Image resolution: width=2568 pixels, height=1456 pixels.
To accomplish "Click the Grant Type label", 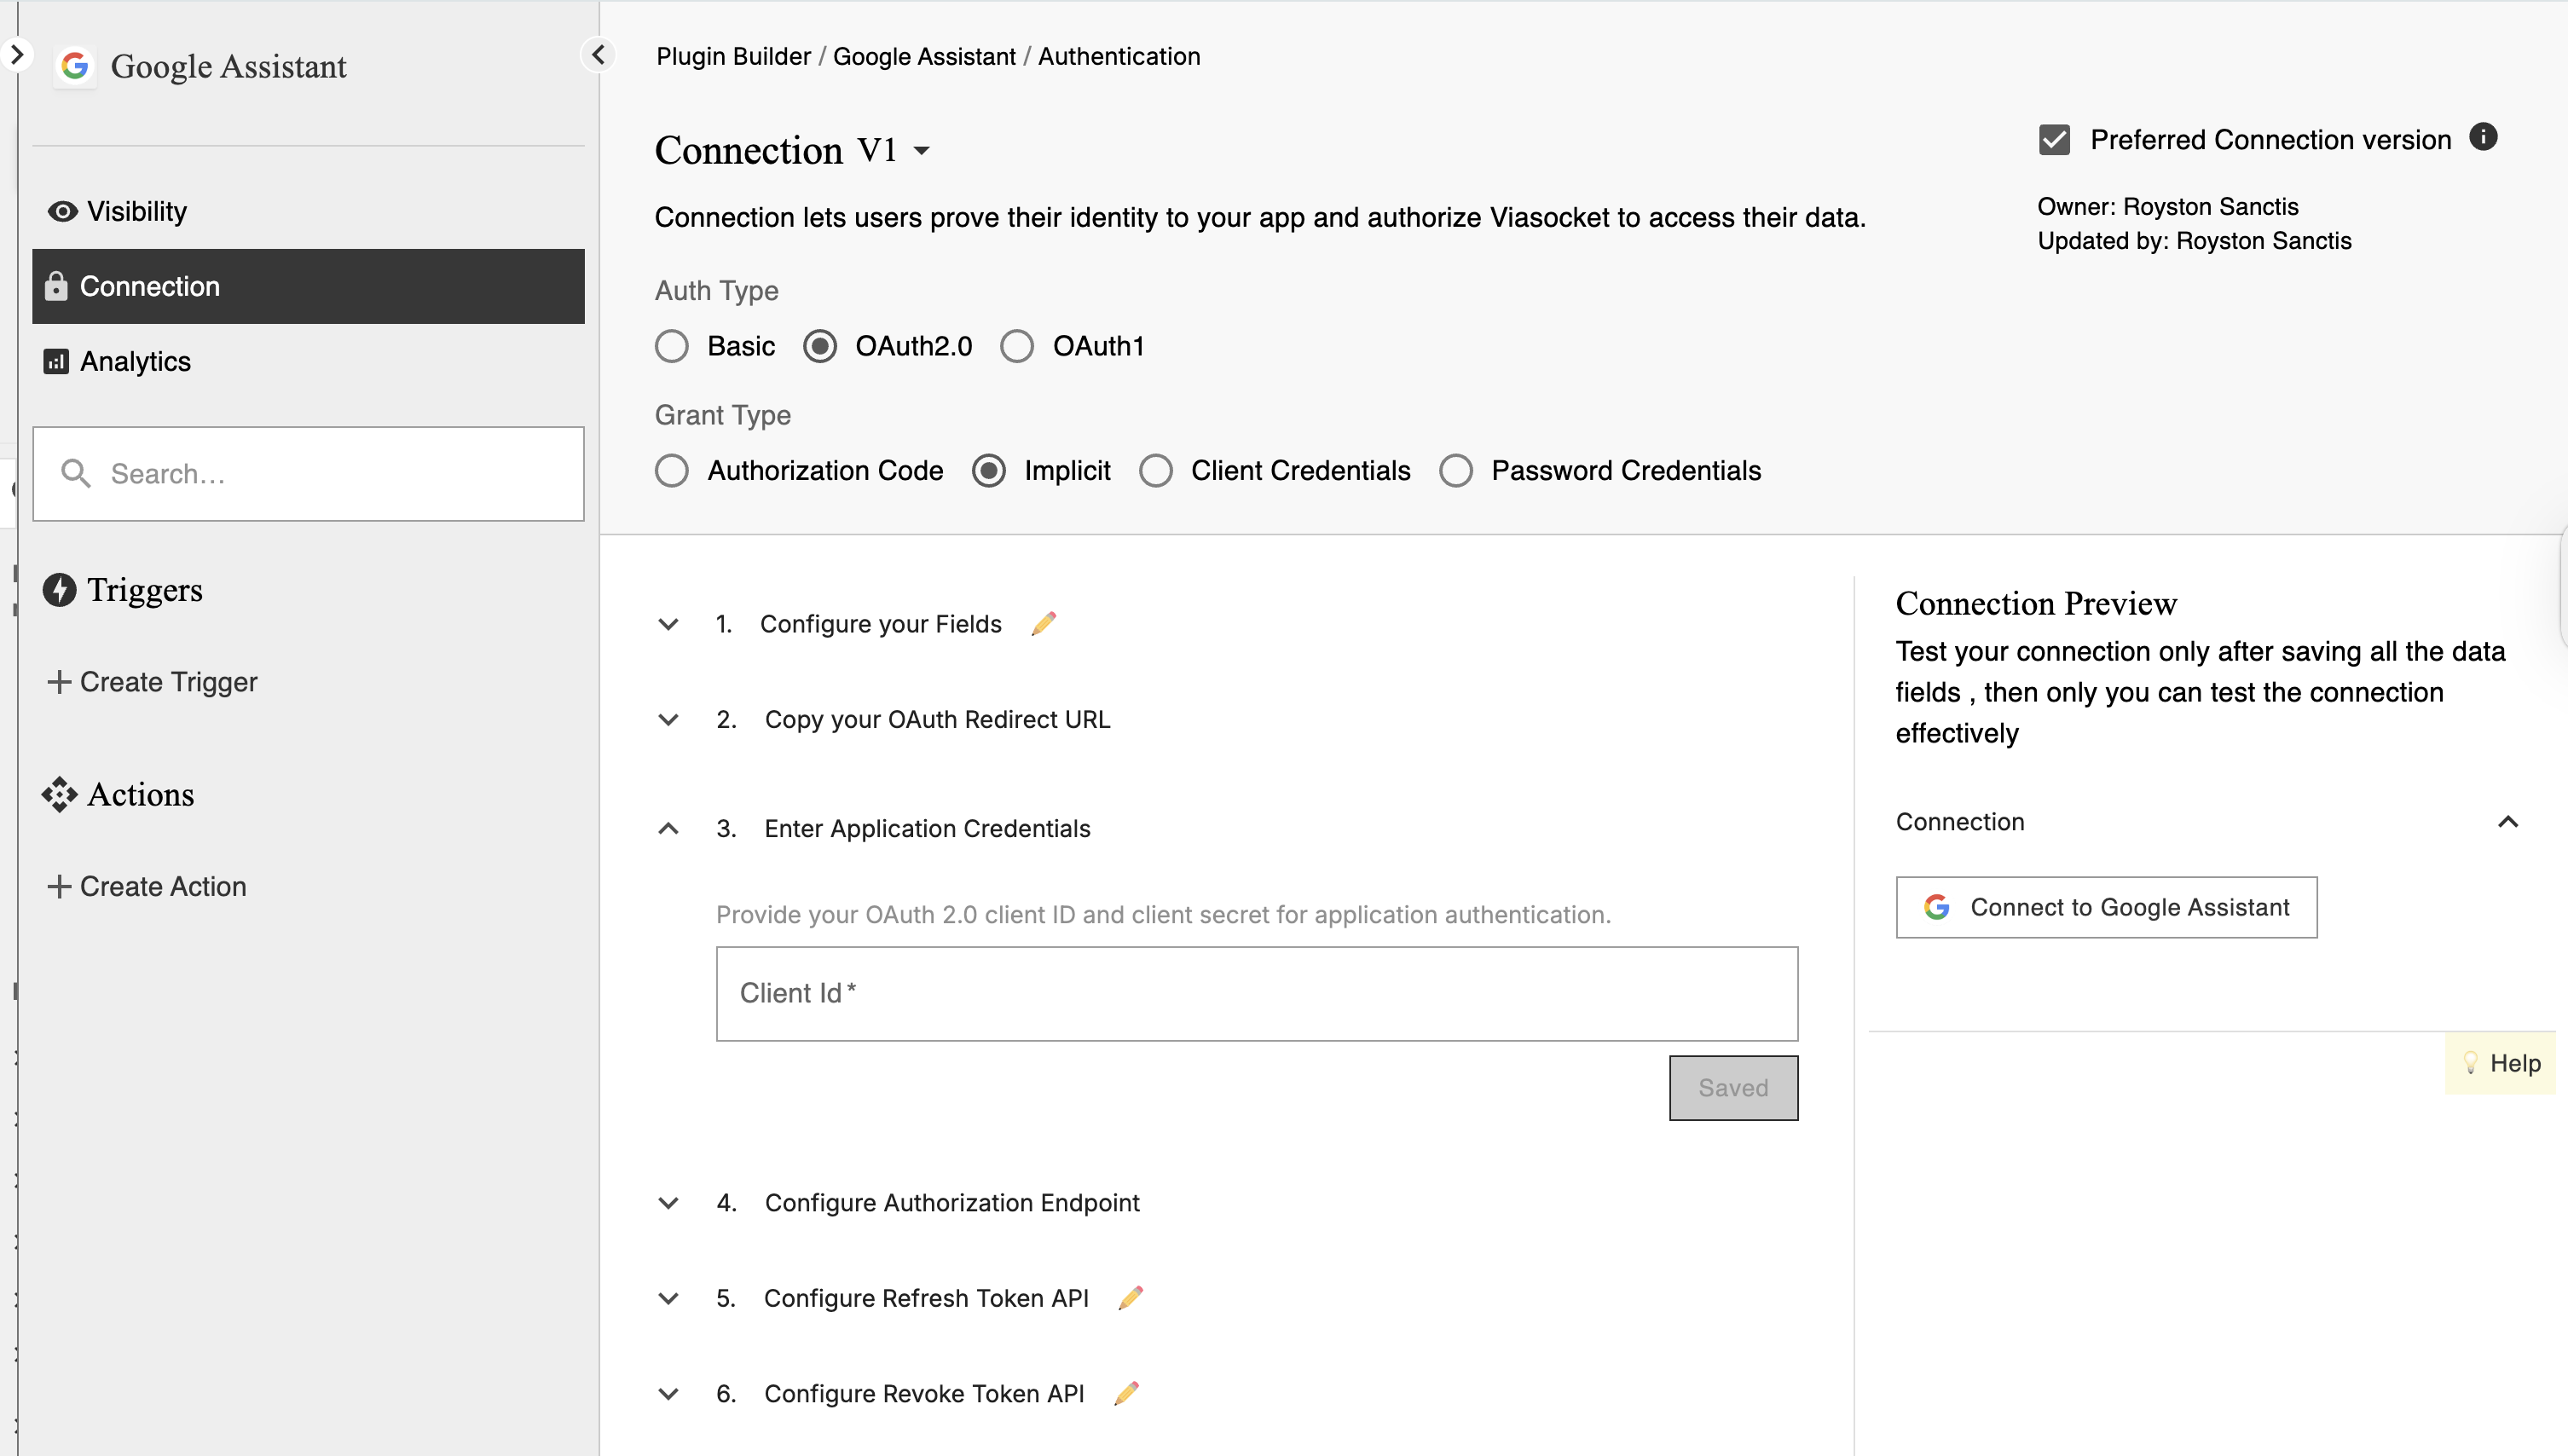I will point(722,415).
